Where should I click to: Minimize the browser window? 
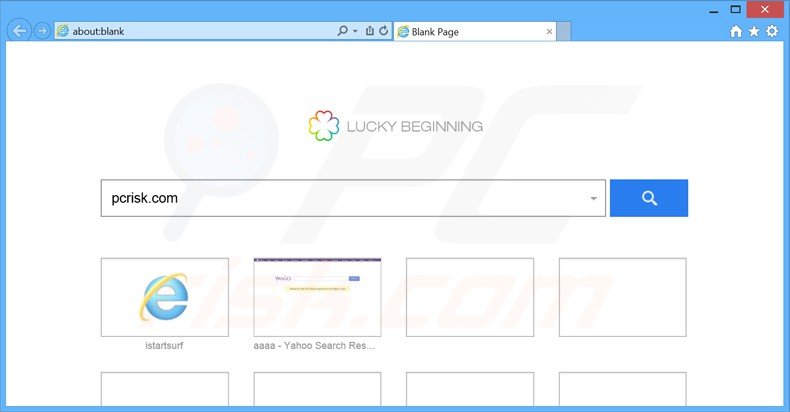(x=713, y=11)
